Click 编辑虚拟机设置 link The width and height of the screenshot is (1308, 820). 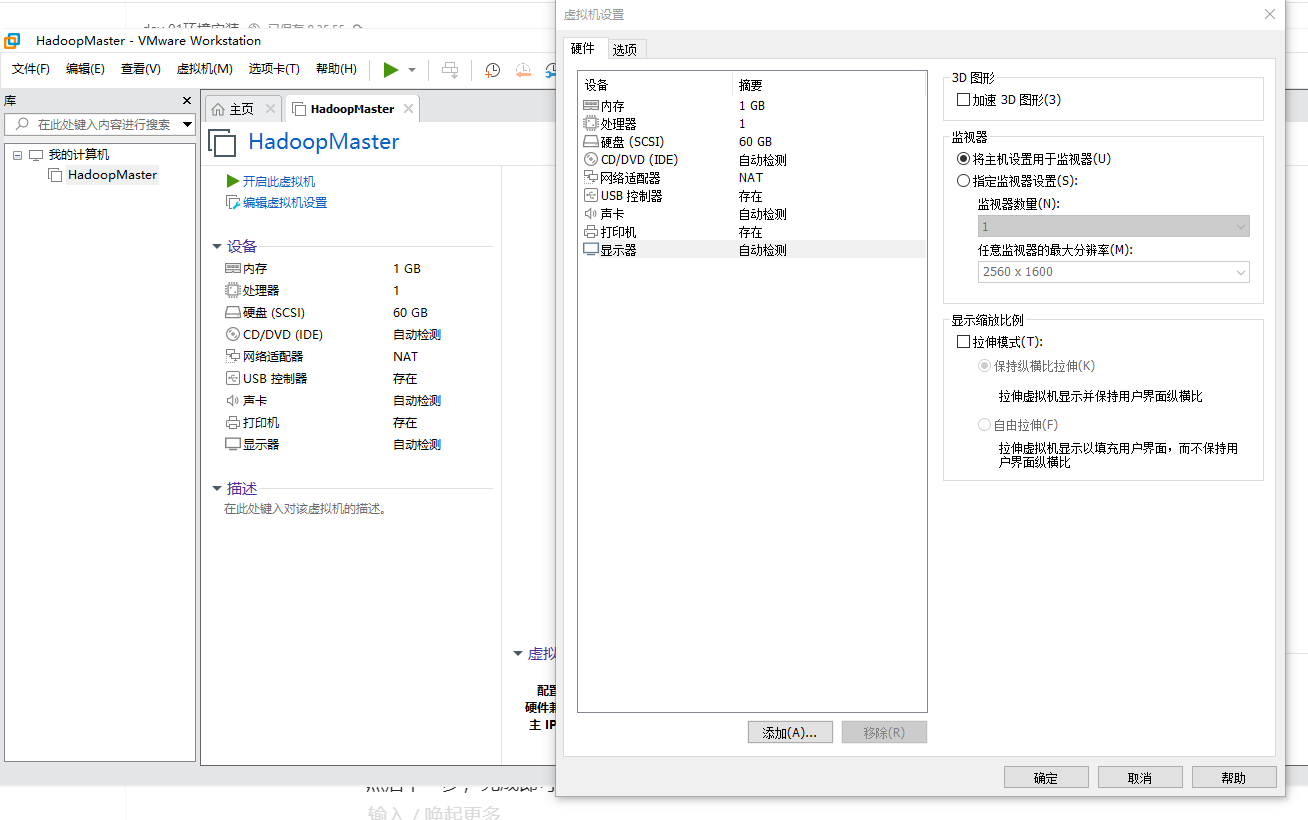(x=285, y=202)
